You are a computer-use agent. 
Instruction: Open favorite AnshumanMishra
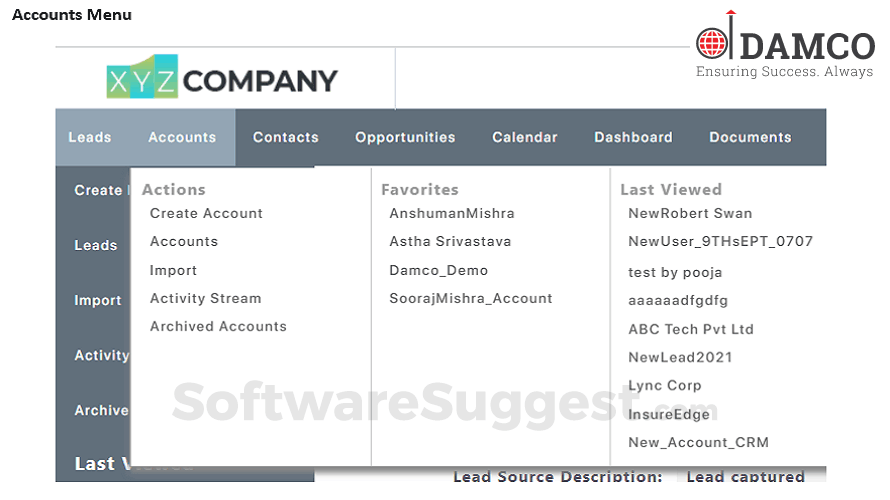[x=452, y=213]
